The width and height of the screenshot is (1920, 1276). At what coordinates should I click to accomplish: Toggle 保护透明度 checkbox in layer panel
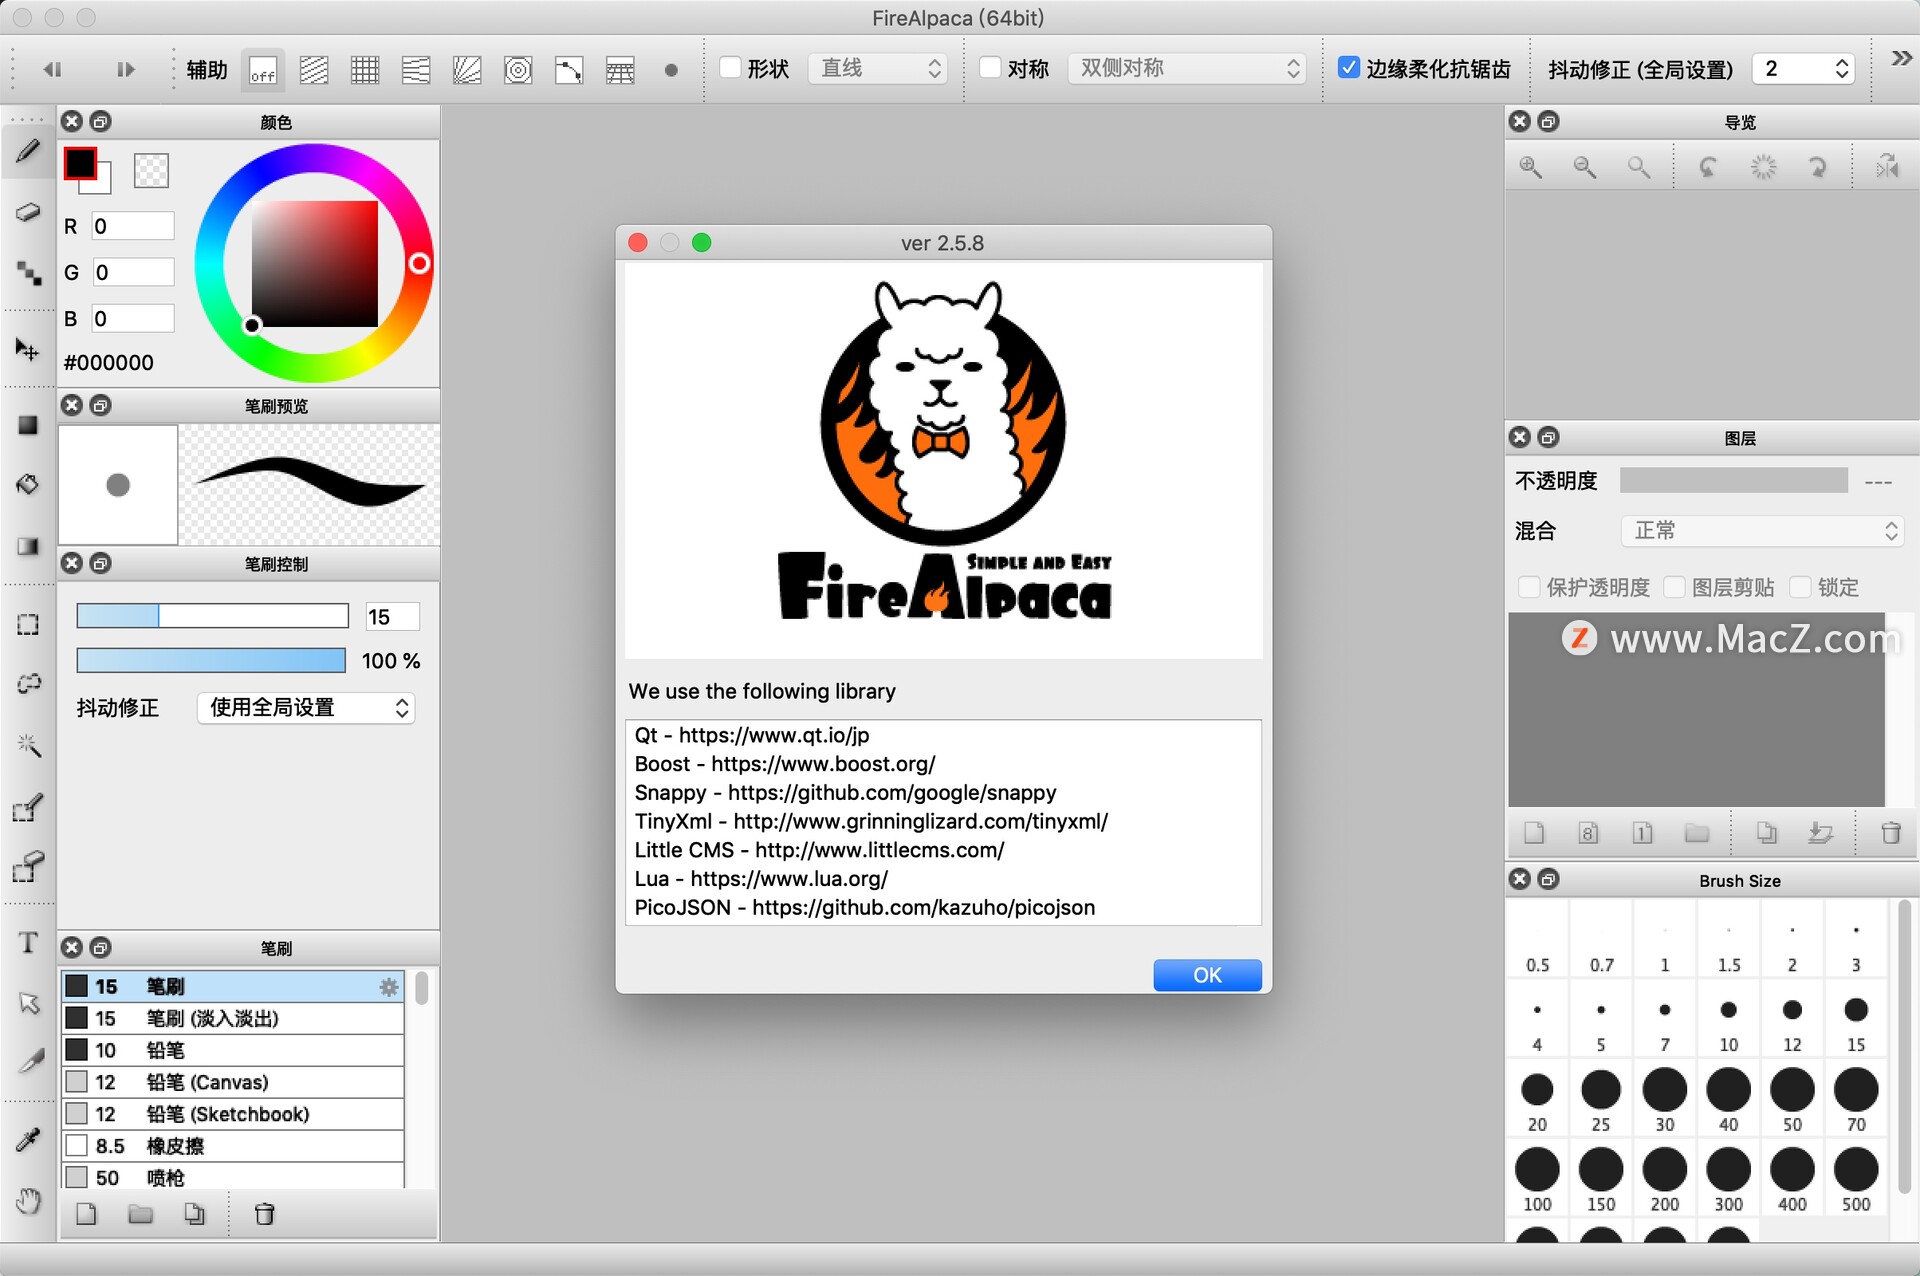[x=1529, y=587]
